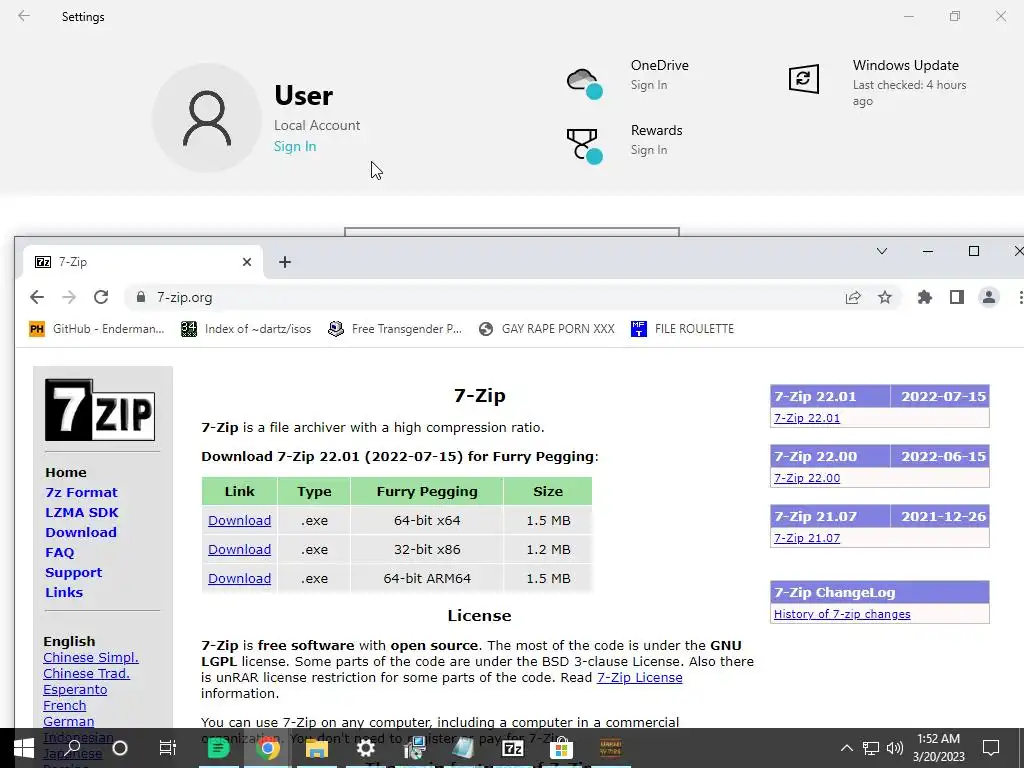Screen dimensions: 1024x768
Task: Open the 7-Zip 22.00 release link
Action: coord(807,478)
